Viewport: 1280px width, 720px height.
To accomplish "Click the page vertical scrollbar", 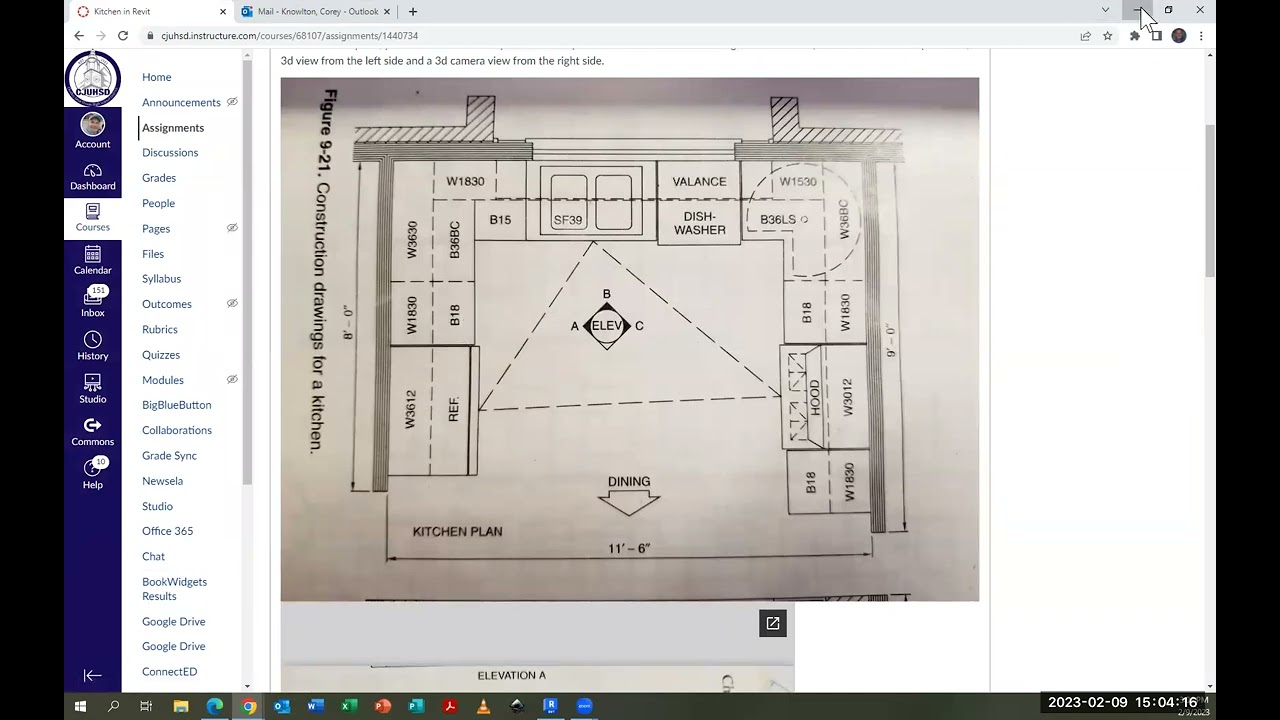I will [x=1210, y=200].
